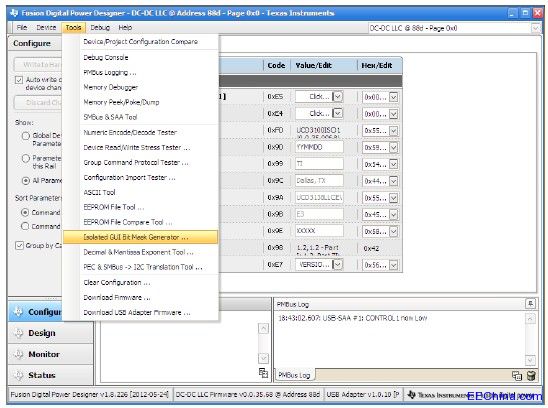Open the Device menu

[x=46, y=28]
